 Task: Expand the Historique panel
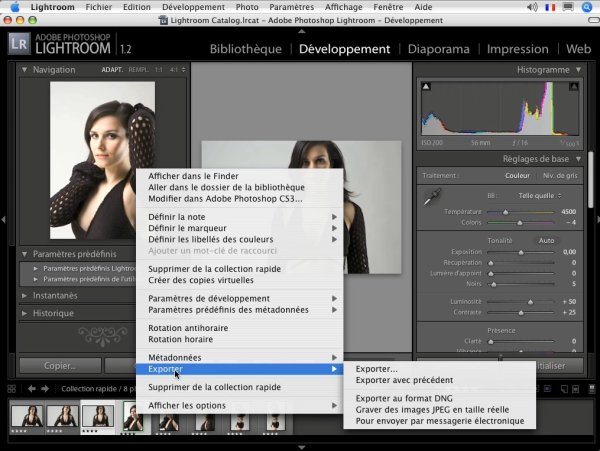click(x=24, y=313)
